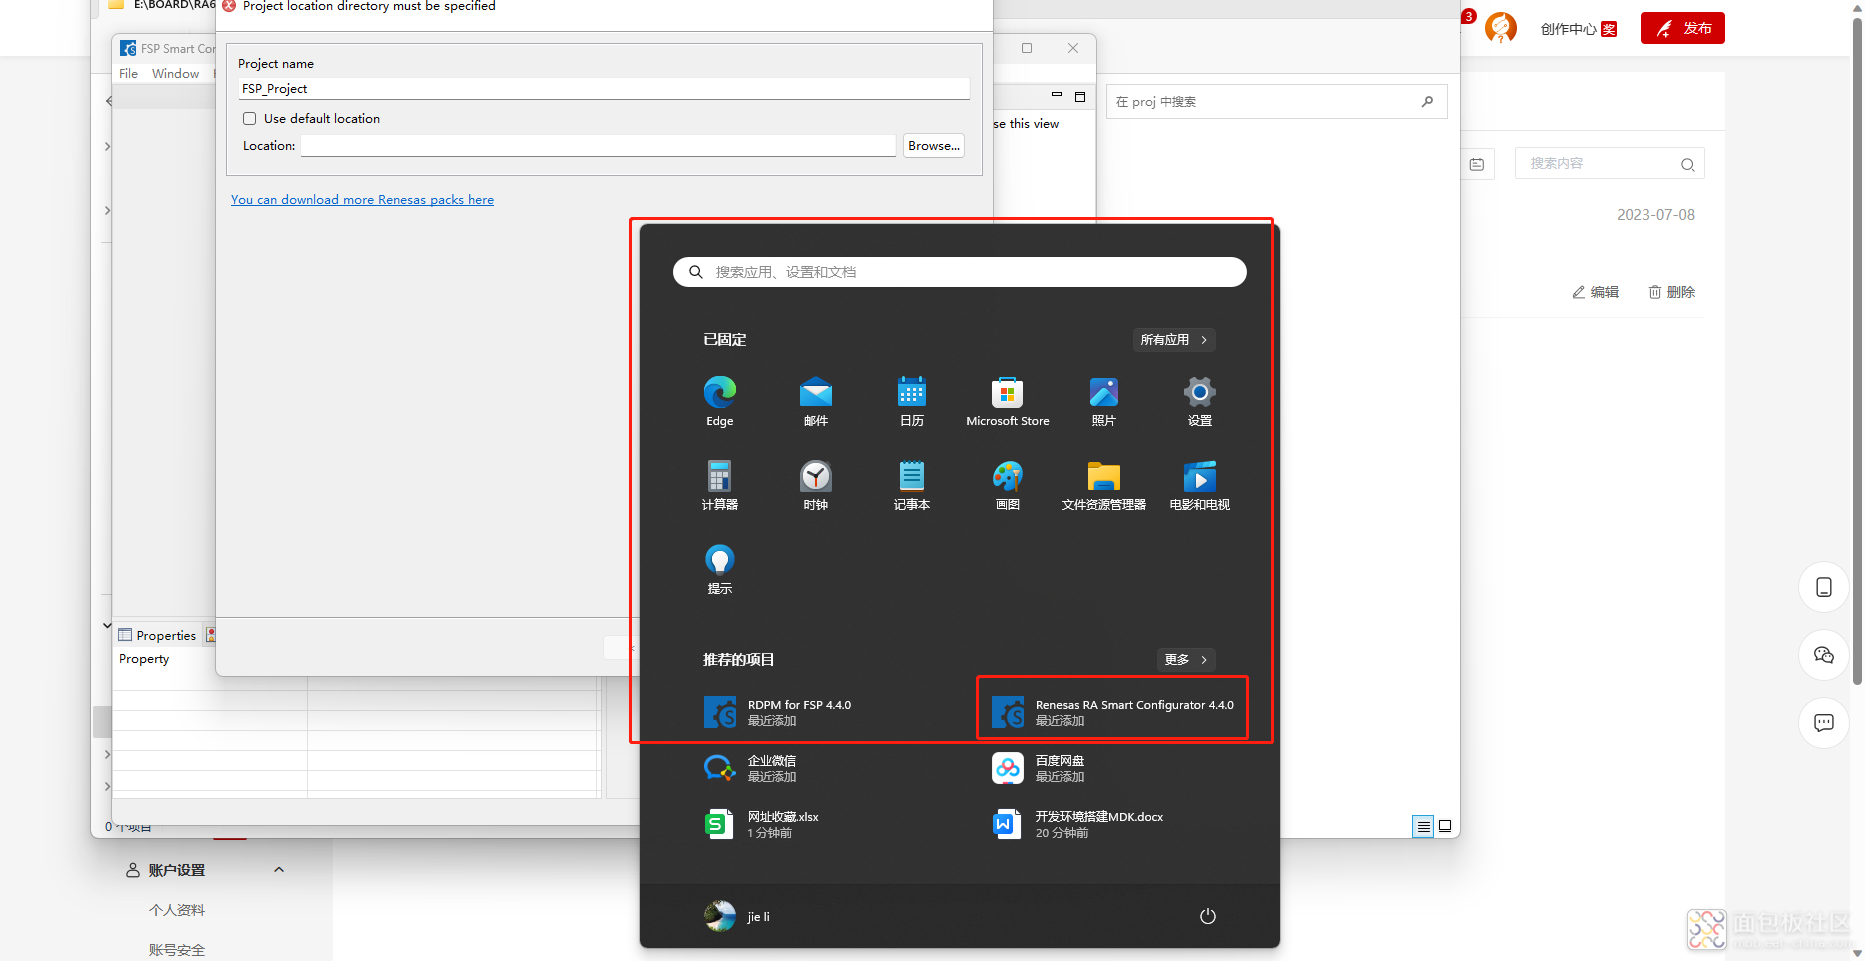The width and height of the screenshot is (1865, 961).
Task: Open the Mail (邮件) app
Action: [816, 401]
